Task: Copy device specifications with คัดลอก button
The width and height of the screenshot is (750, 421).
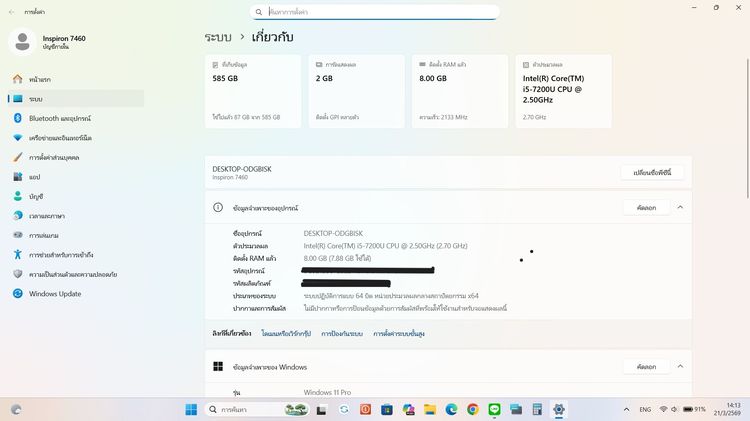Action: tap(646, 207)
